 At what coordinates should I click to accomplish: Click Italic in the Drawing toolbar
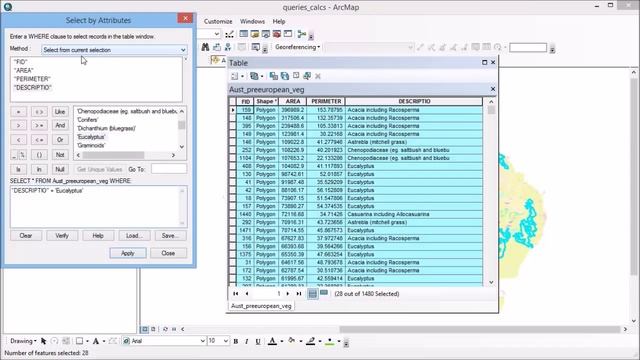click(247, 341)
